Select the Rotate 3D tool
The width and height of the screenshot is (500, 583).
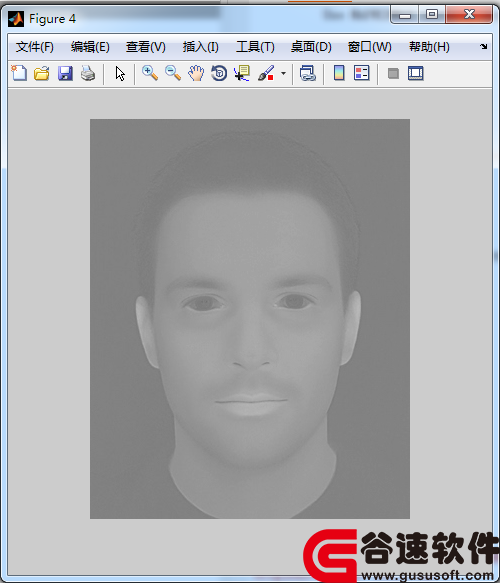tap(219, 73)
